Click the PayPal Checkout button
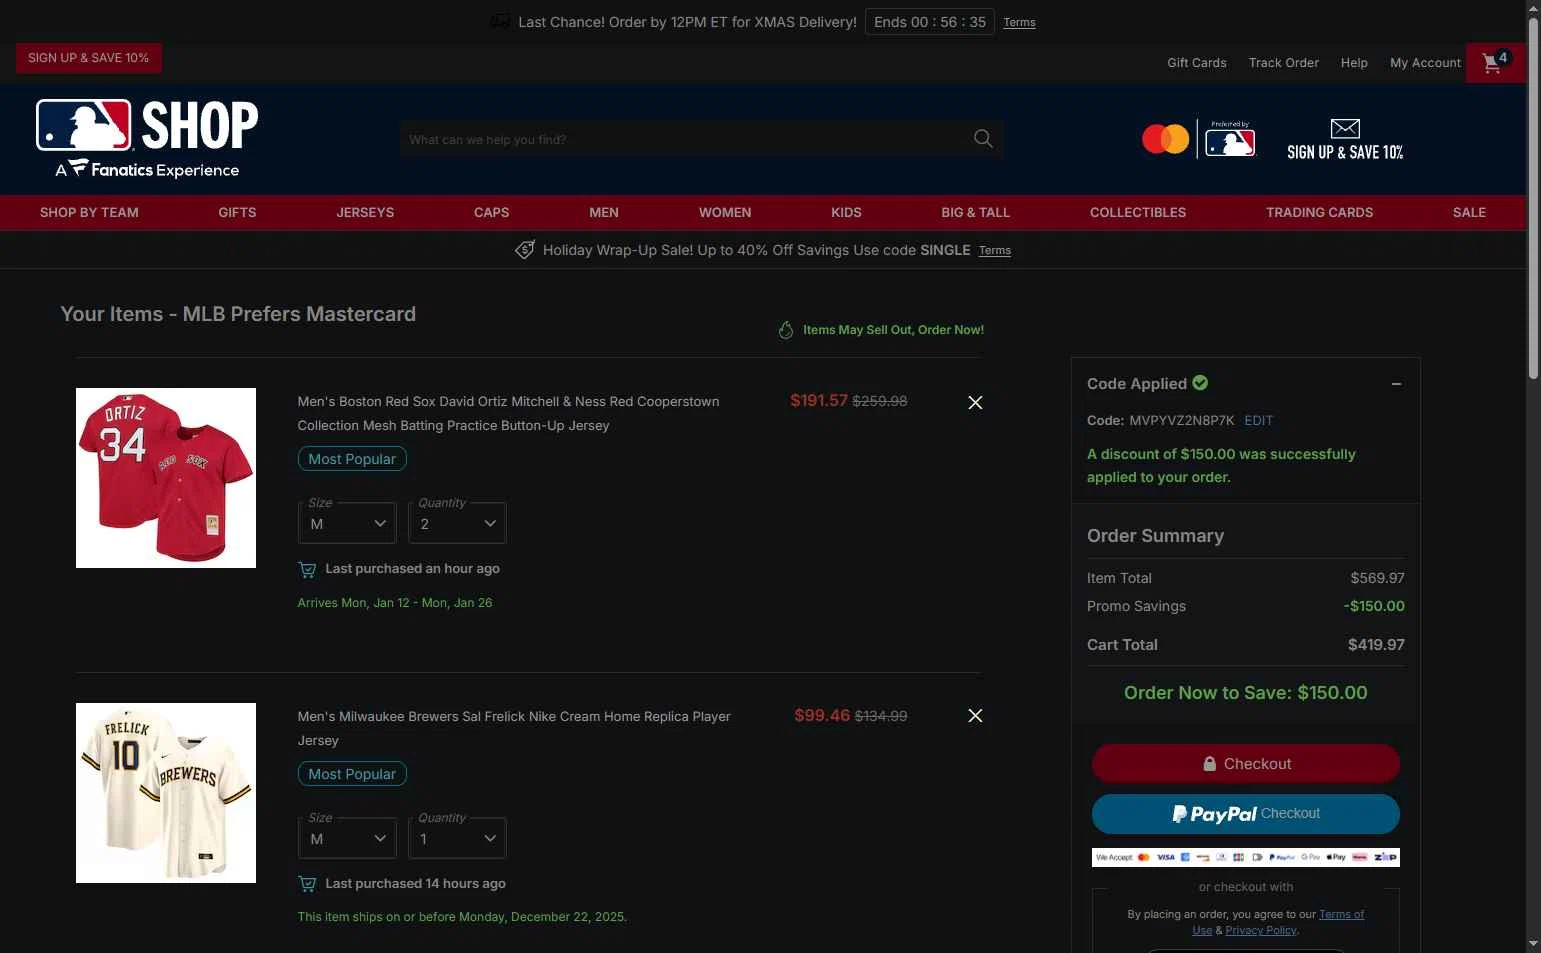 1245,814
